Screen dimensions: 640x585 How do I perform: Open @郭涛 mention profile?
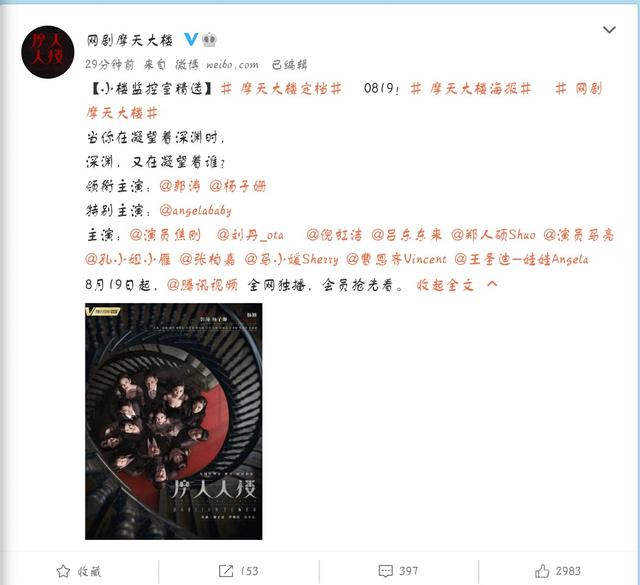pyautogui.click(x=180, y=186)
